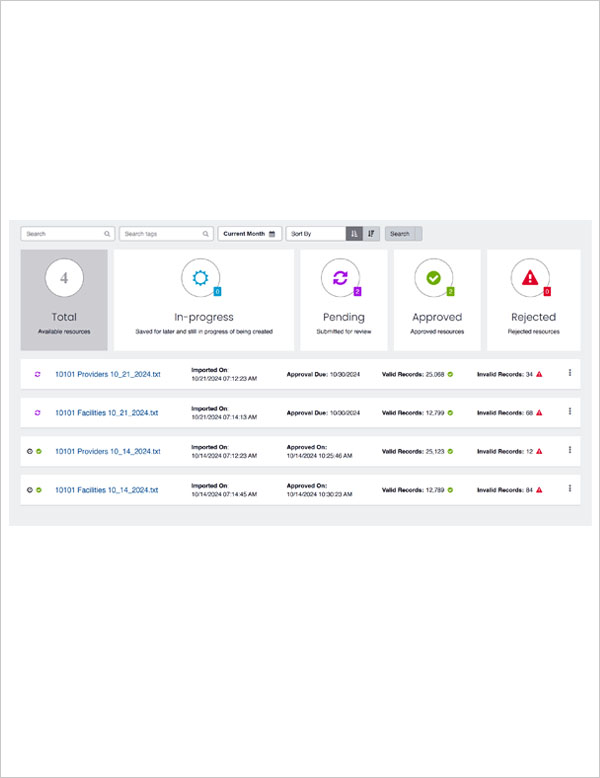This screenshot has width=600, height=778.
Task: Select the Approved filter card
Action: pos(437,300)
